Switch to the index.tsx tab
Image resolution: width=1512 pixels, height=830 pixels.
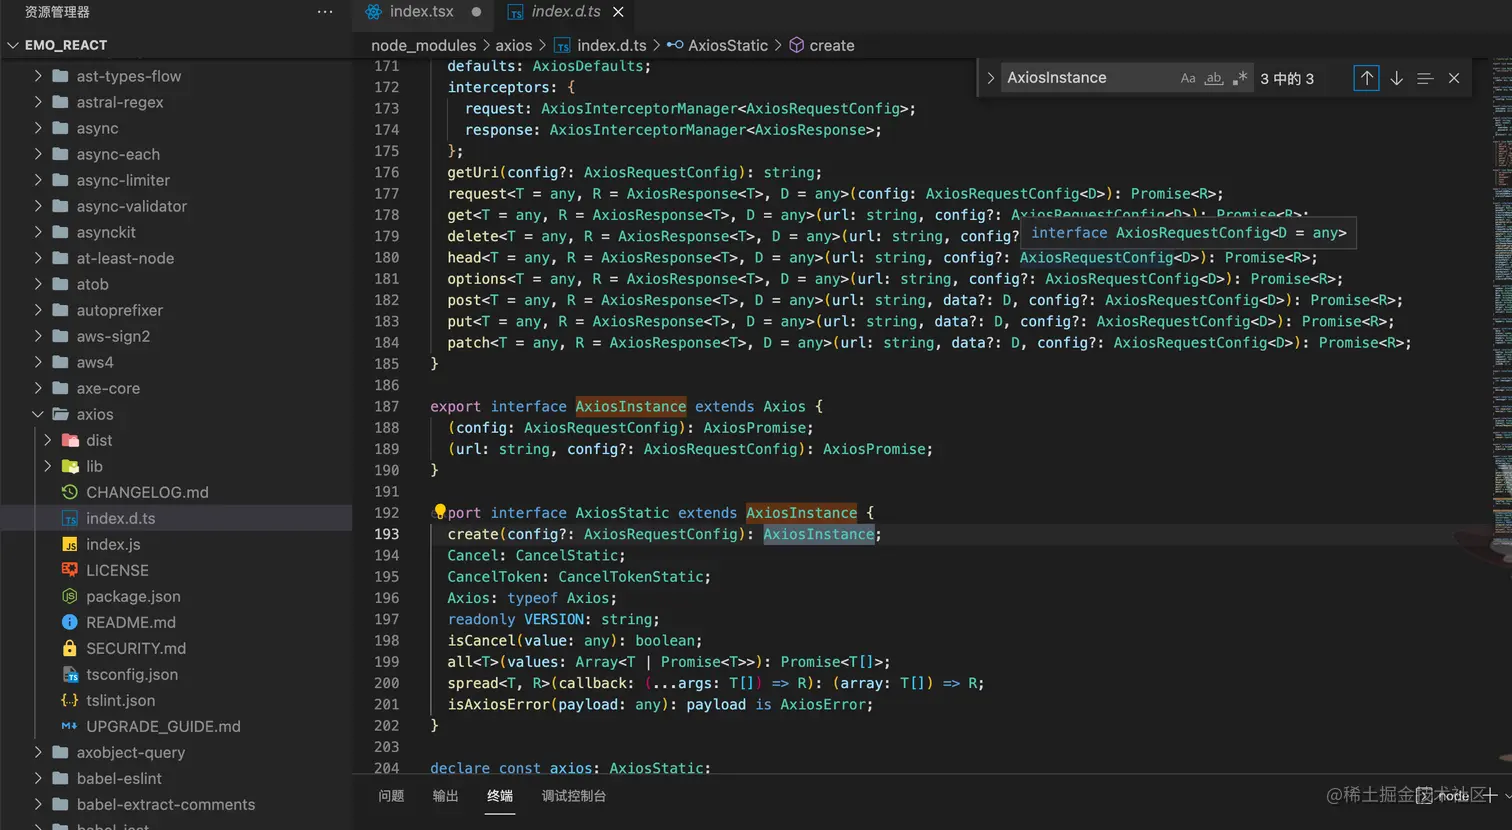[x=421, y=12]
